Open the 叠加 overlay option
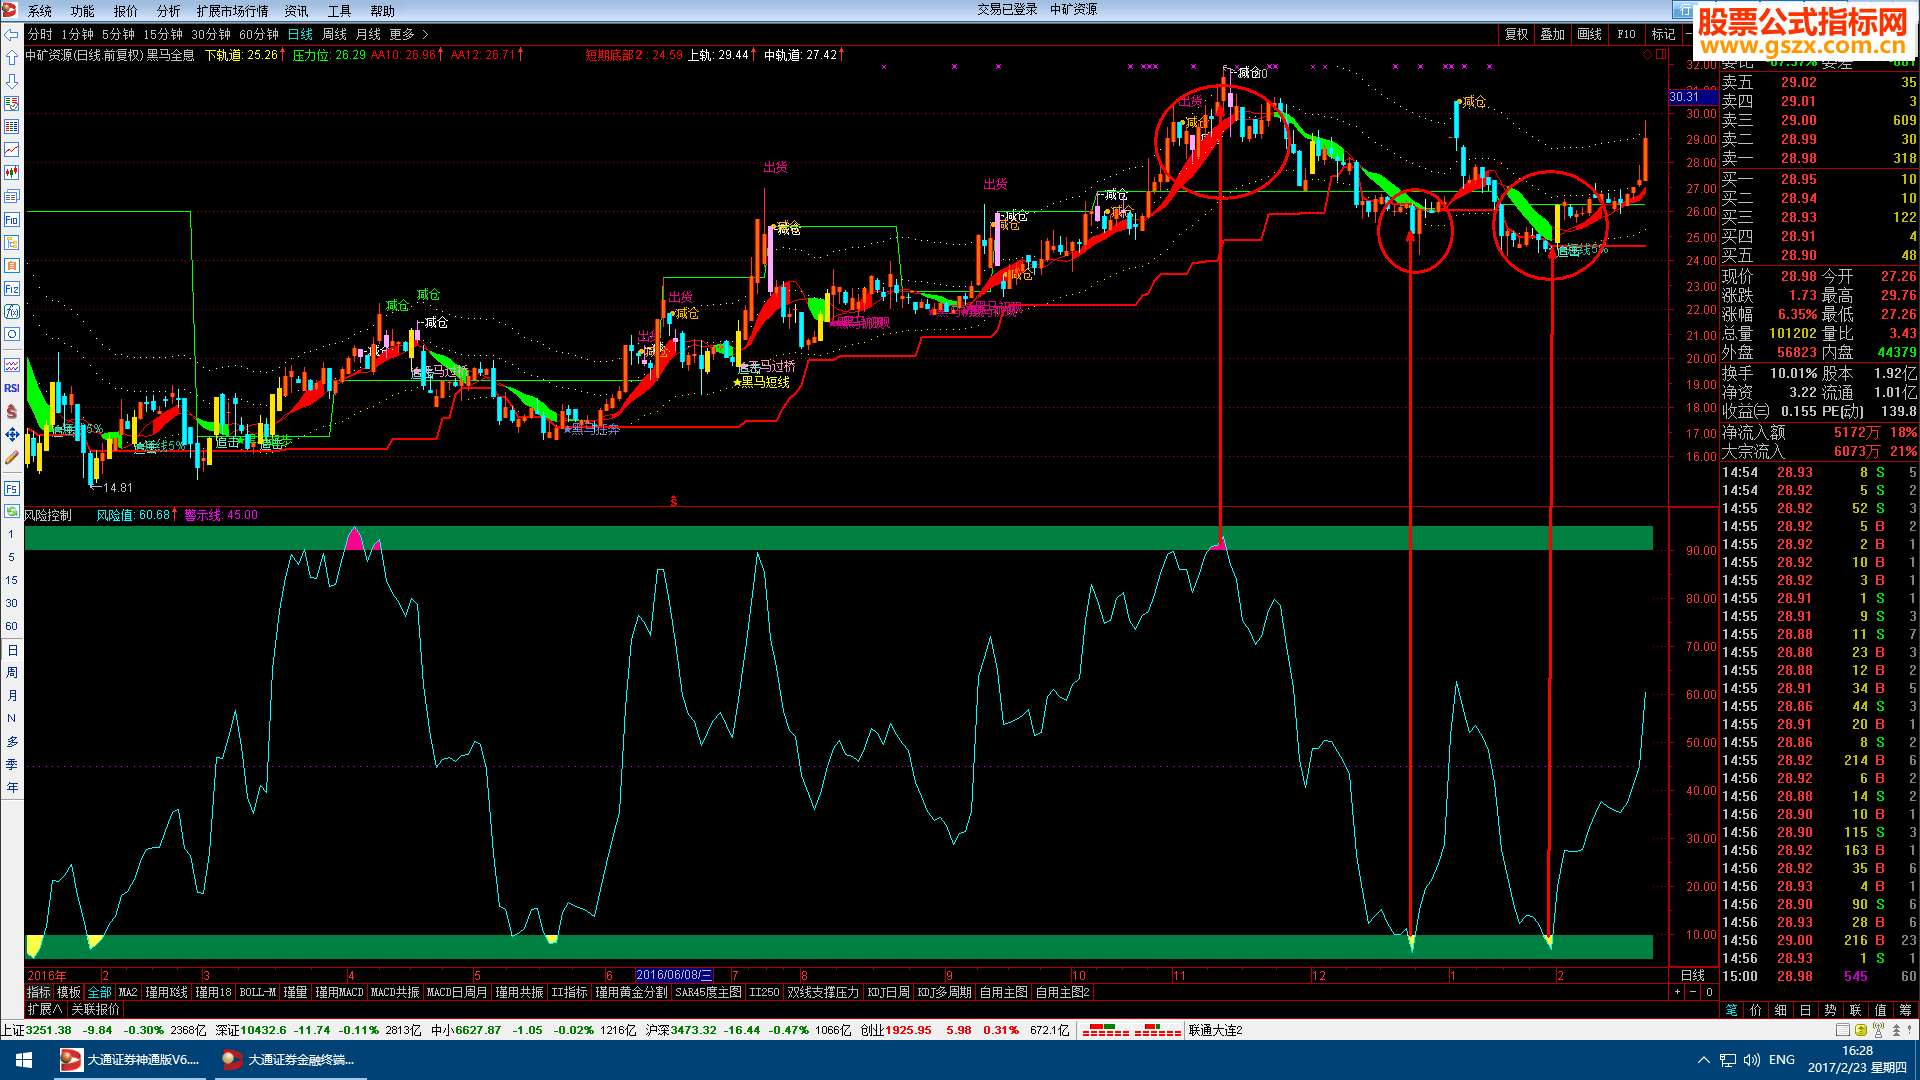Viewport: 1920px width, 1080px height. 1553,34
